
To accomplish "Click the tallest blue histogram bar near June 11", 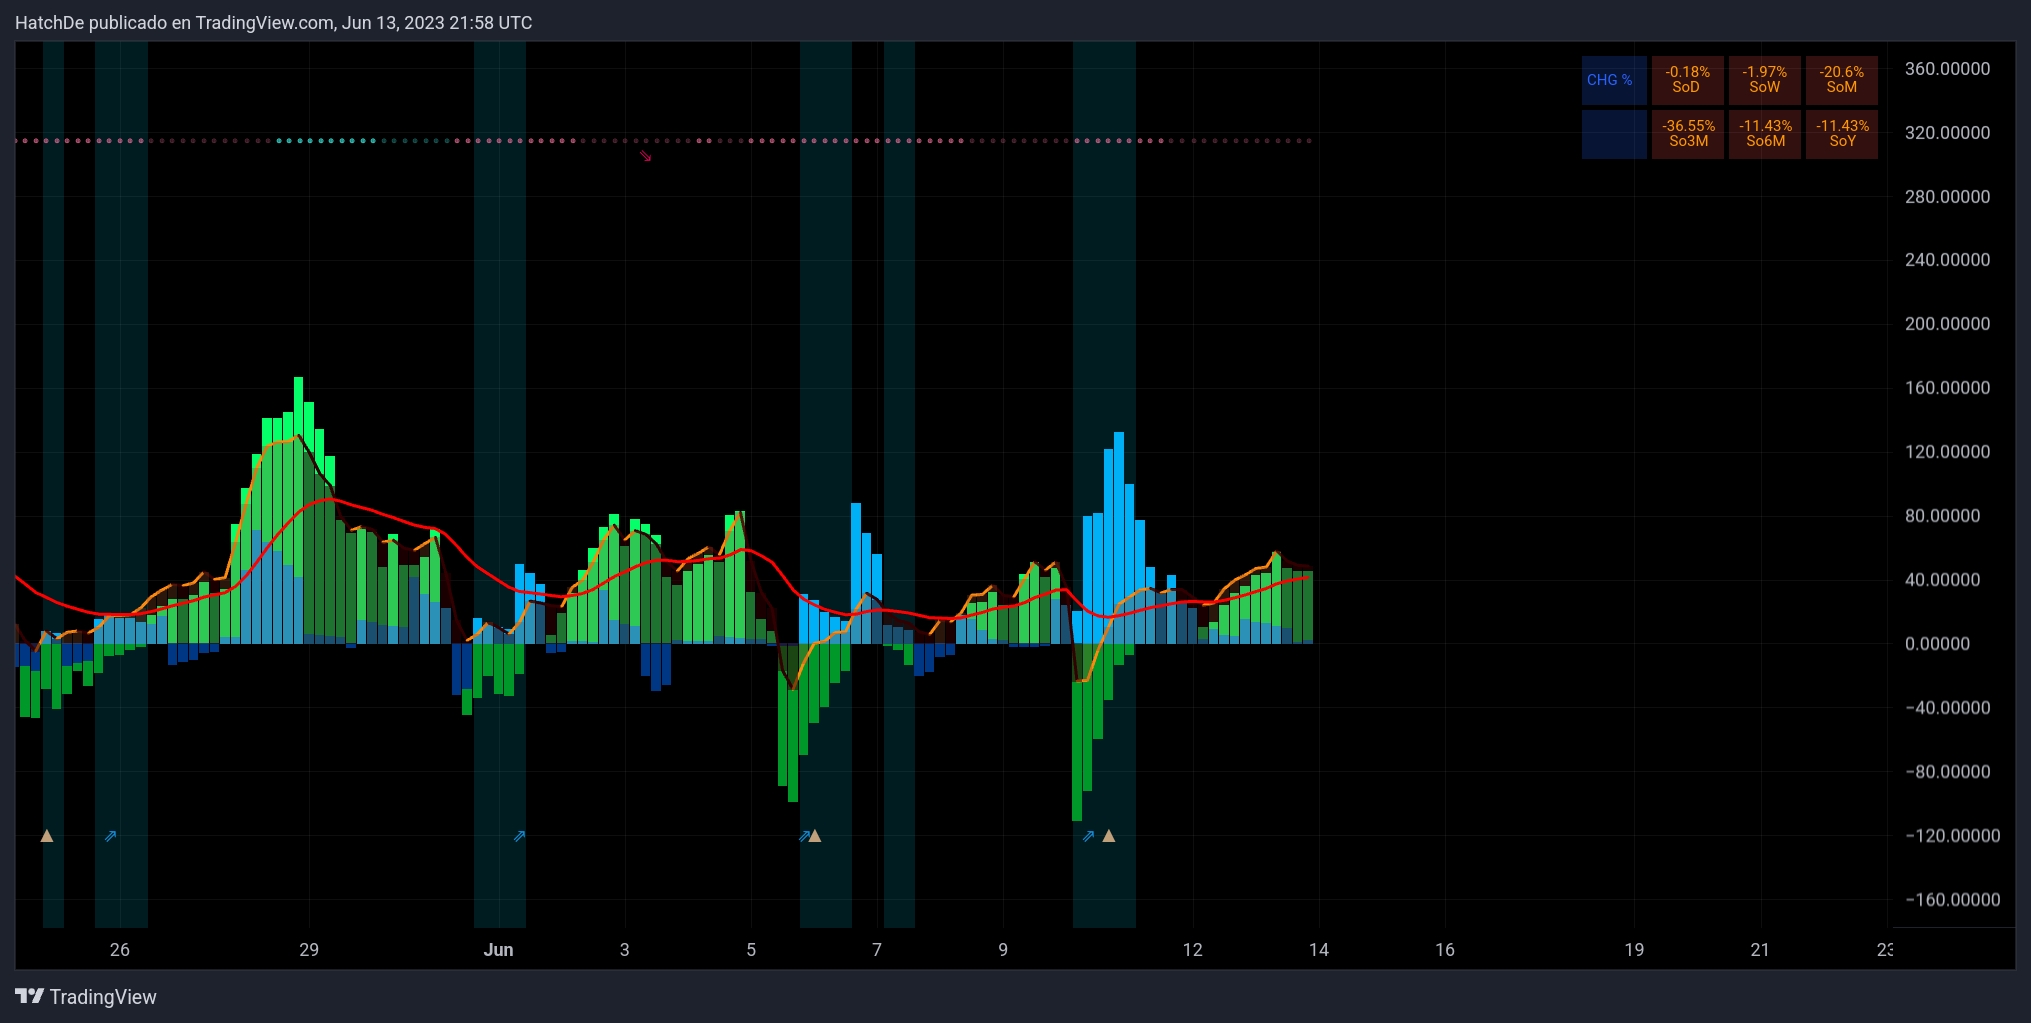I will pos(1119,537).
